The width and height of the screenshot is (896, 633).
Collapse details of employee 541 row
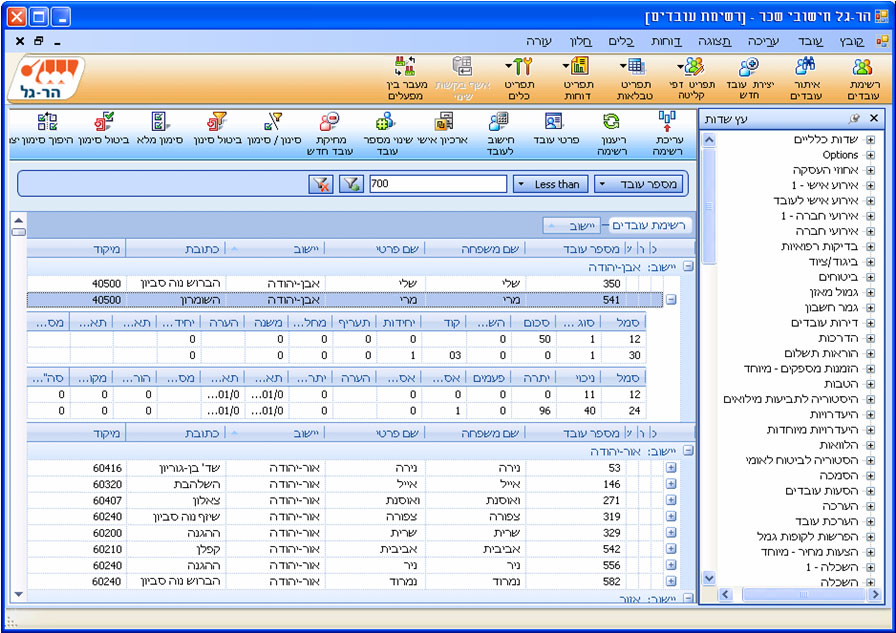coord(671,299)
